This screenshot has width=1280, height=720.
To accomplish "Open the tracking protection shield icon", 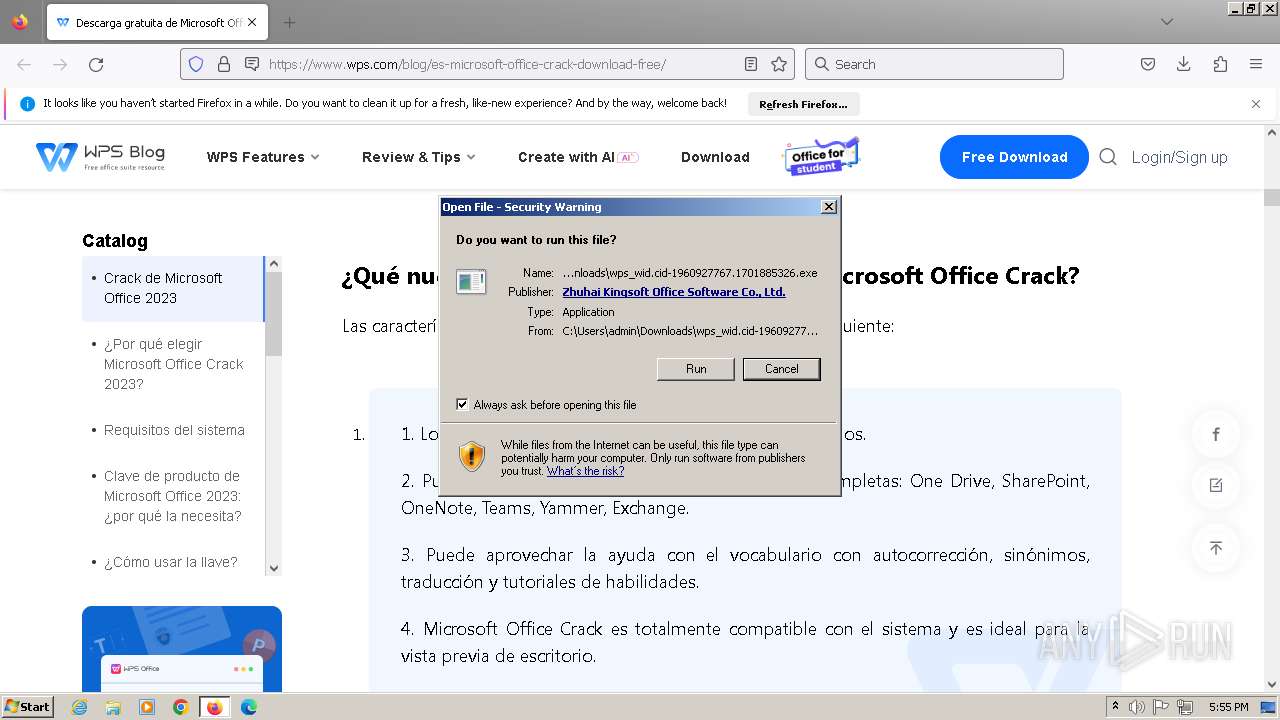I will click(196, 64).
